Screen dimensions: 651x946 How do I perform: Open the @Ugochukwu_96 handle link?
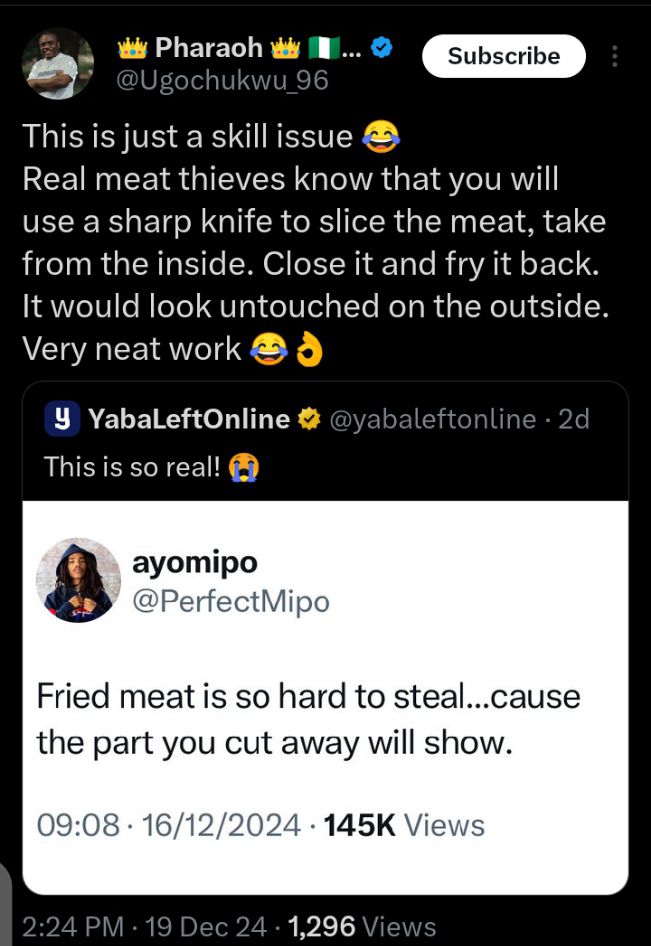223,81
